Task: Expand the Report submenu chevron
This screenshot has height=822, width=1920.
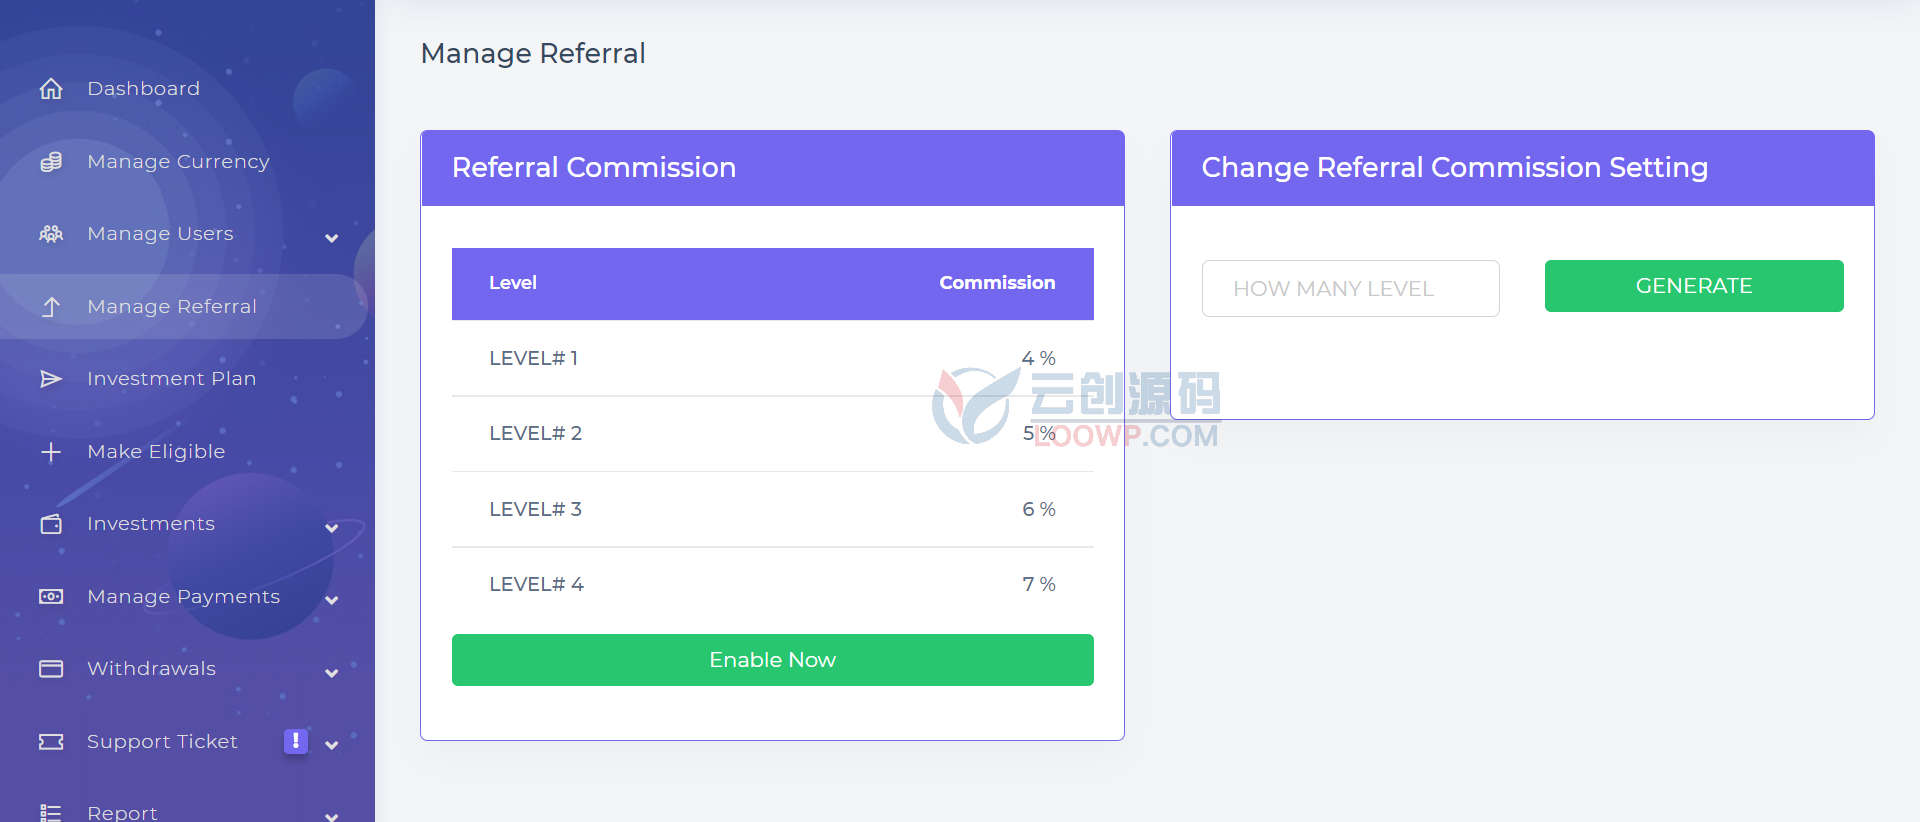Action: 332,817
